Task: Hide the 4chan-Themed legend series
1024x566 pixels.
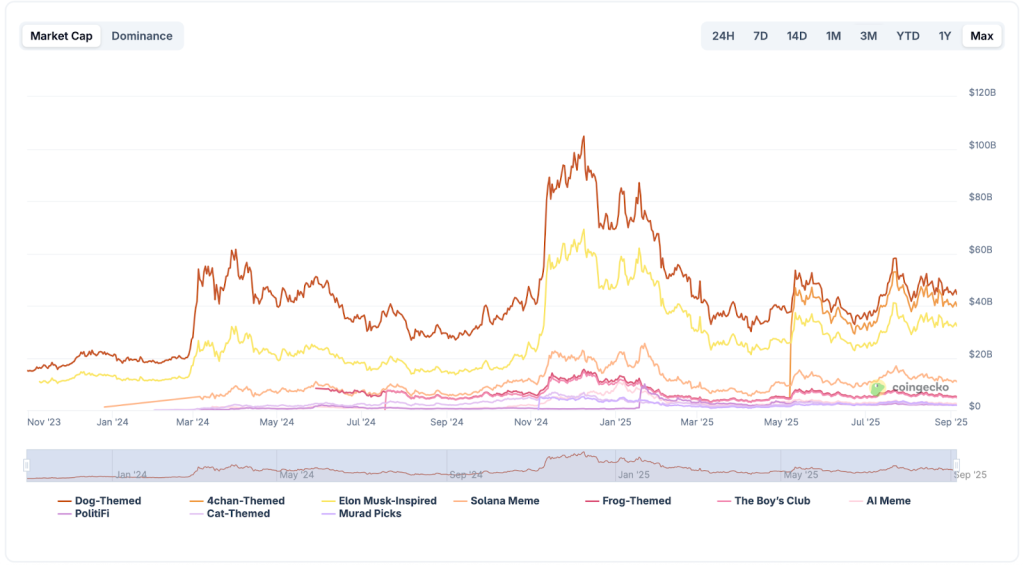Action: point(244,501)
